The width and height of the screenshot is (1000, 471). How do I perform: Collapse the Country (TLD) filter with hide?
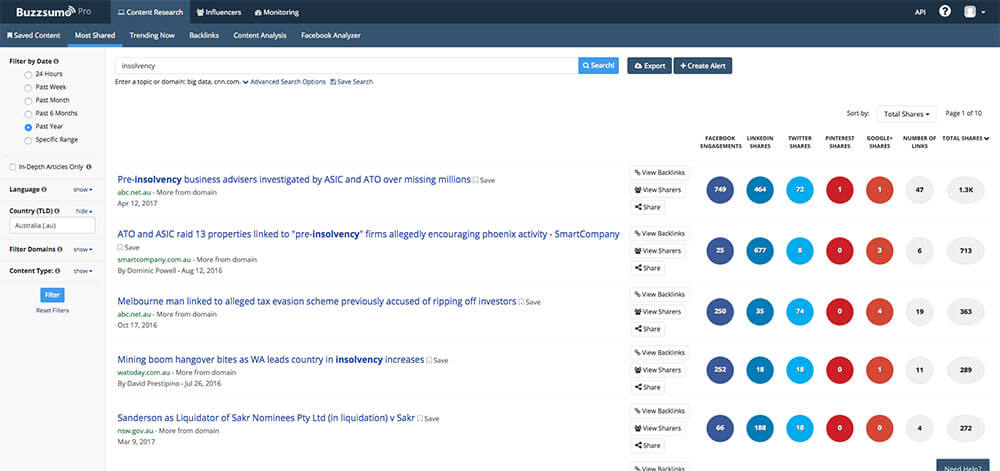pos(84,211)
